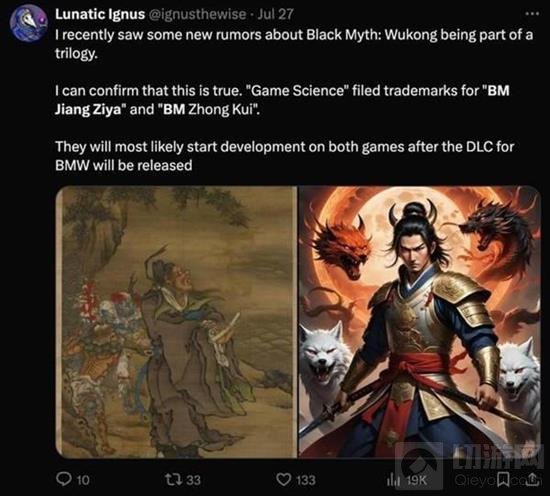Click the @ignusthewise handle
This screenshot has height=496, width=550.
197,14
